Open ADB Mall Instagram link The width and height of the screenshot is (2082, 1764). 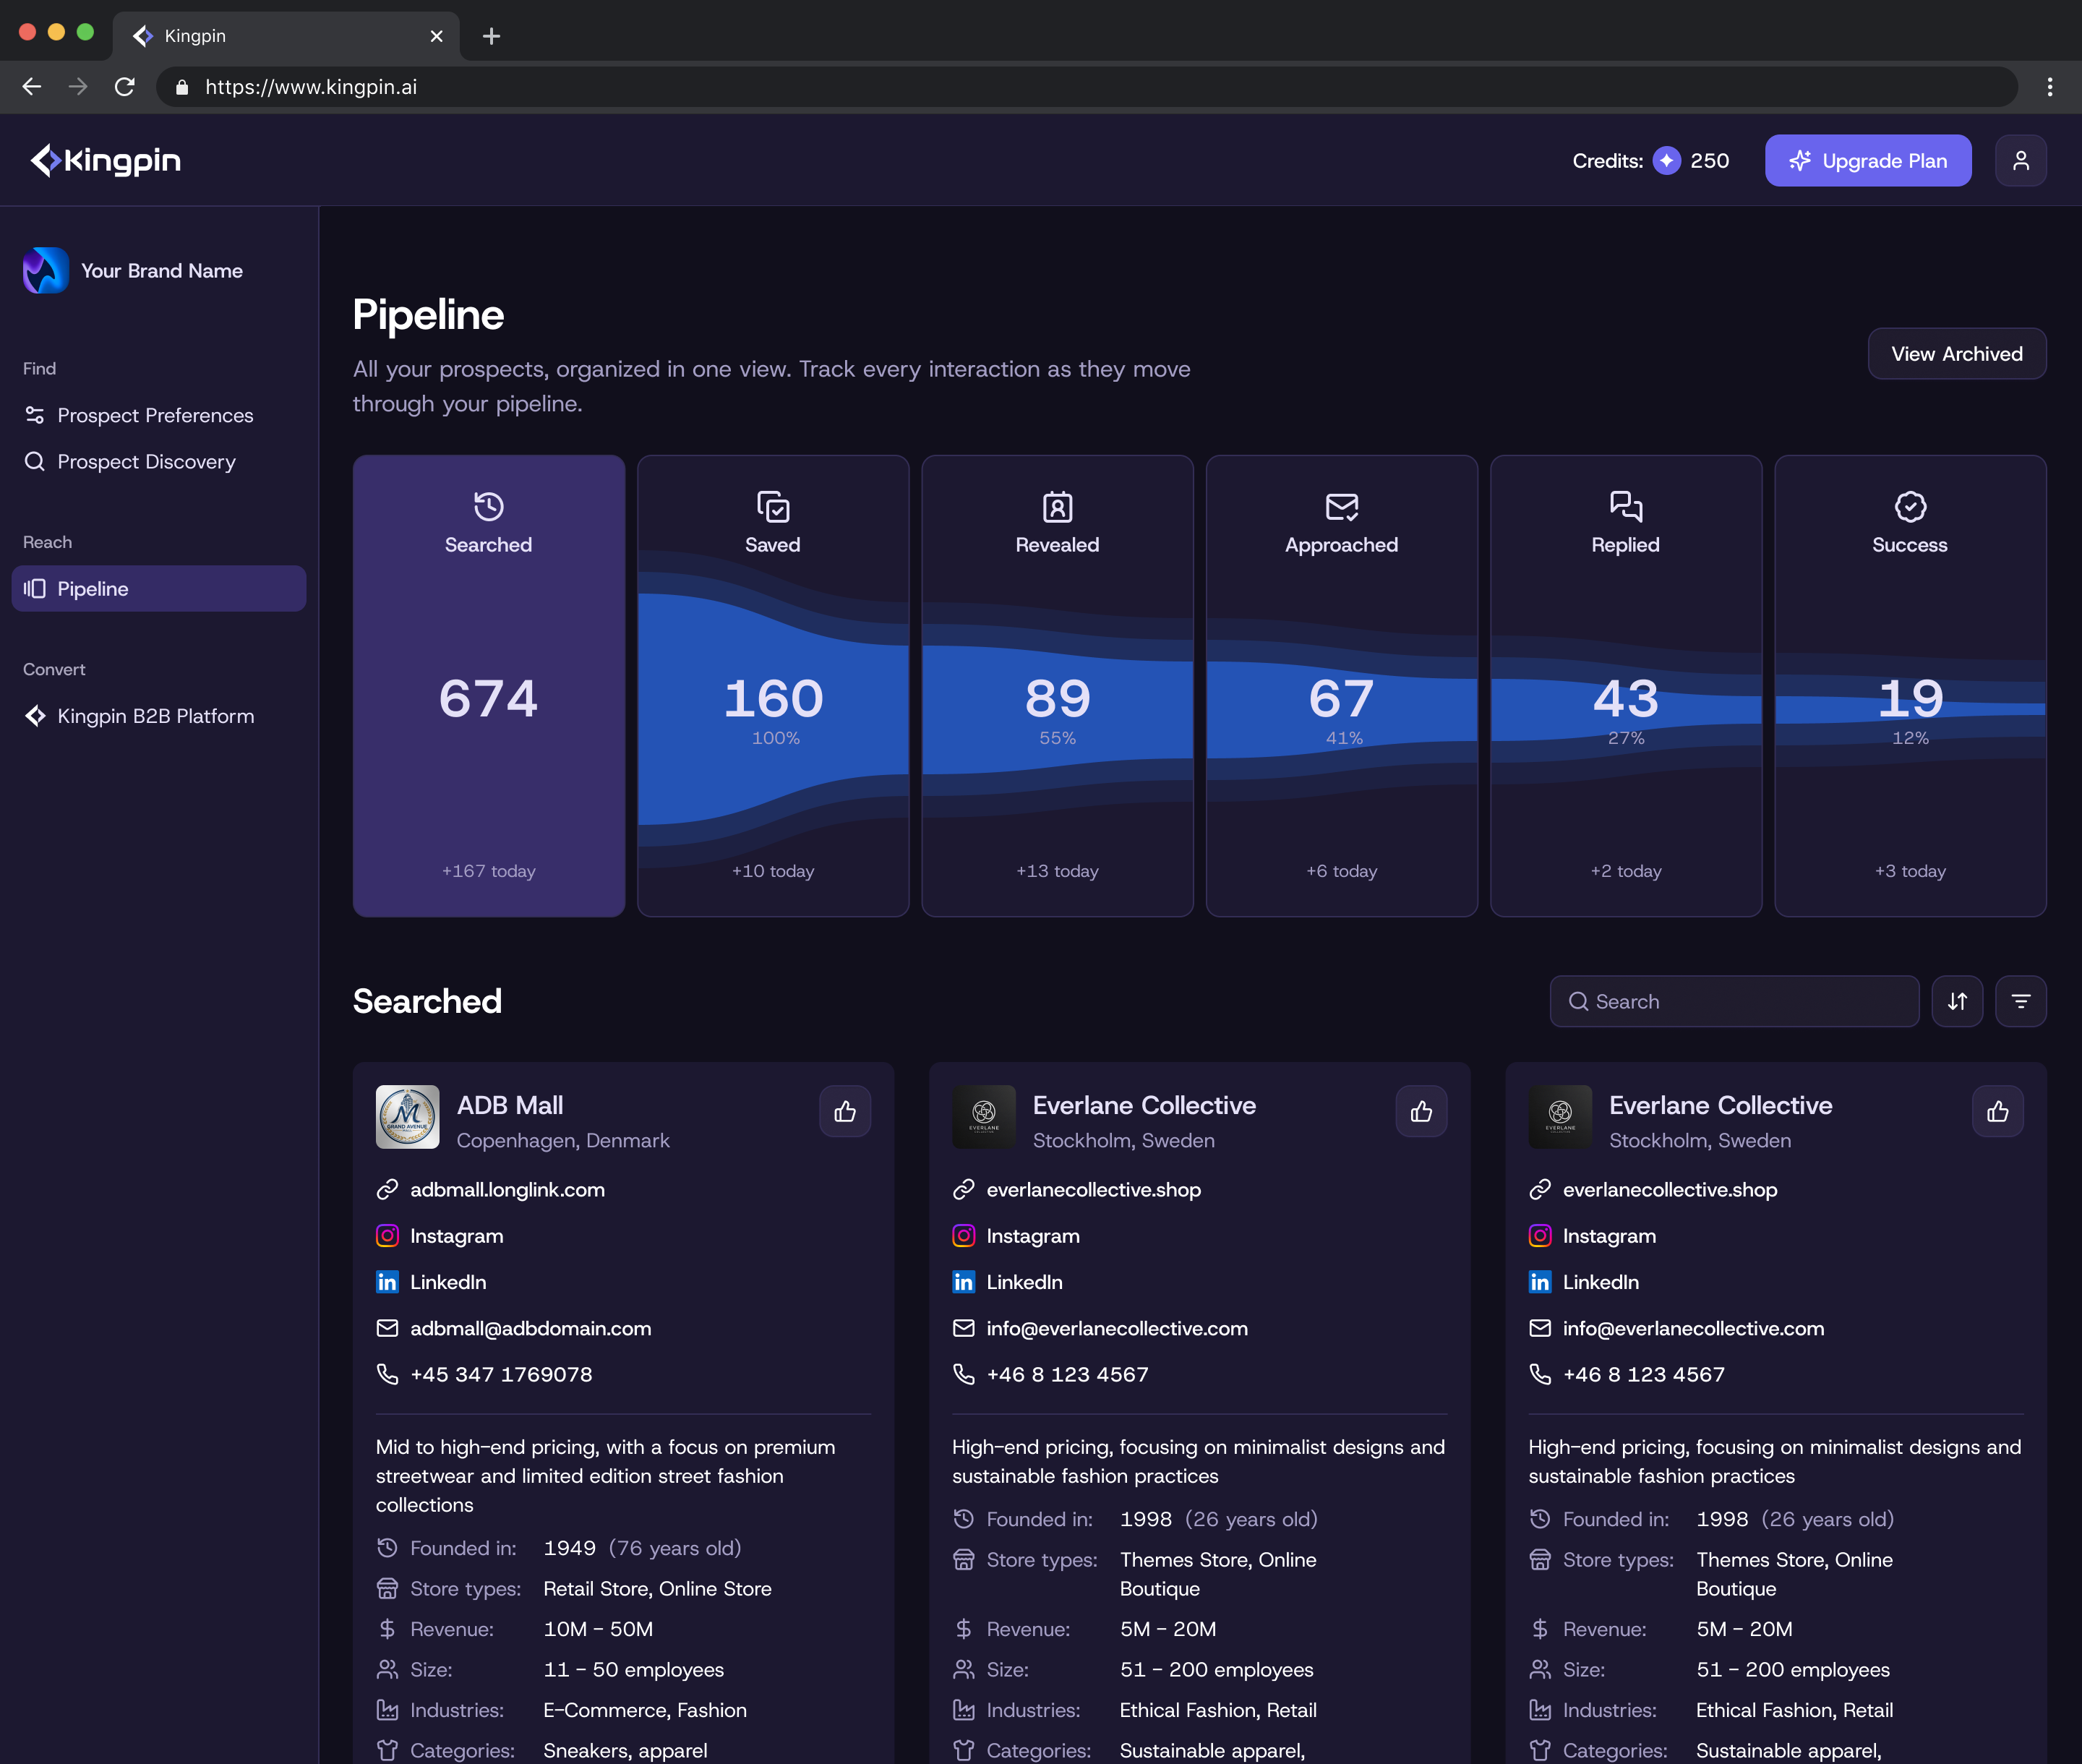[456, 1235]
